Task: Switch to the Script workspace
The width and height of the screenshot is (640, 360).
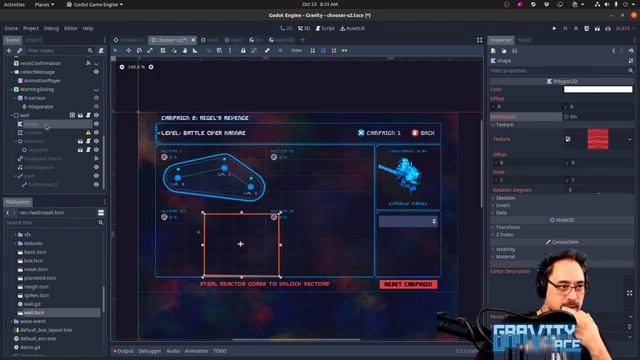Action: click(325, 29)
